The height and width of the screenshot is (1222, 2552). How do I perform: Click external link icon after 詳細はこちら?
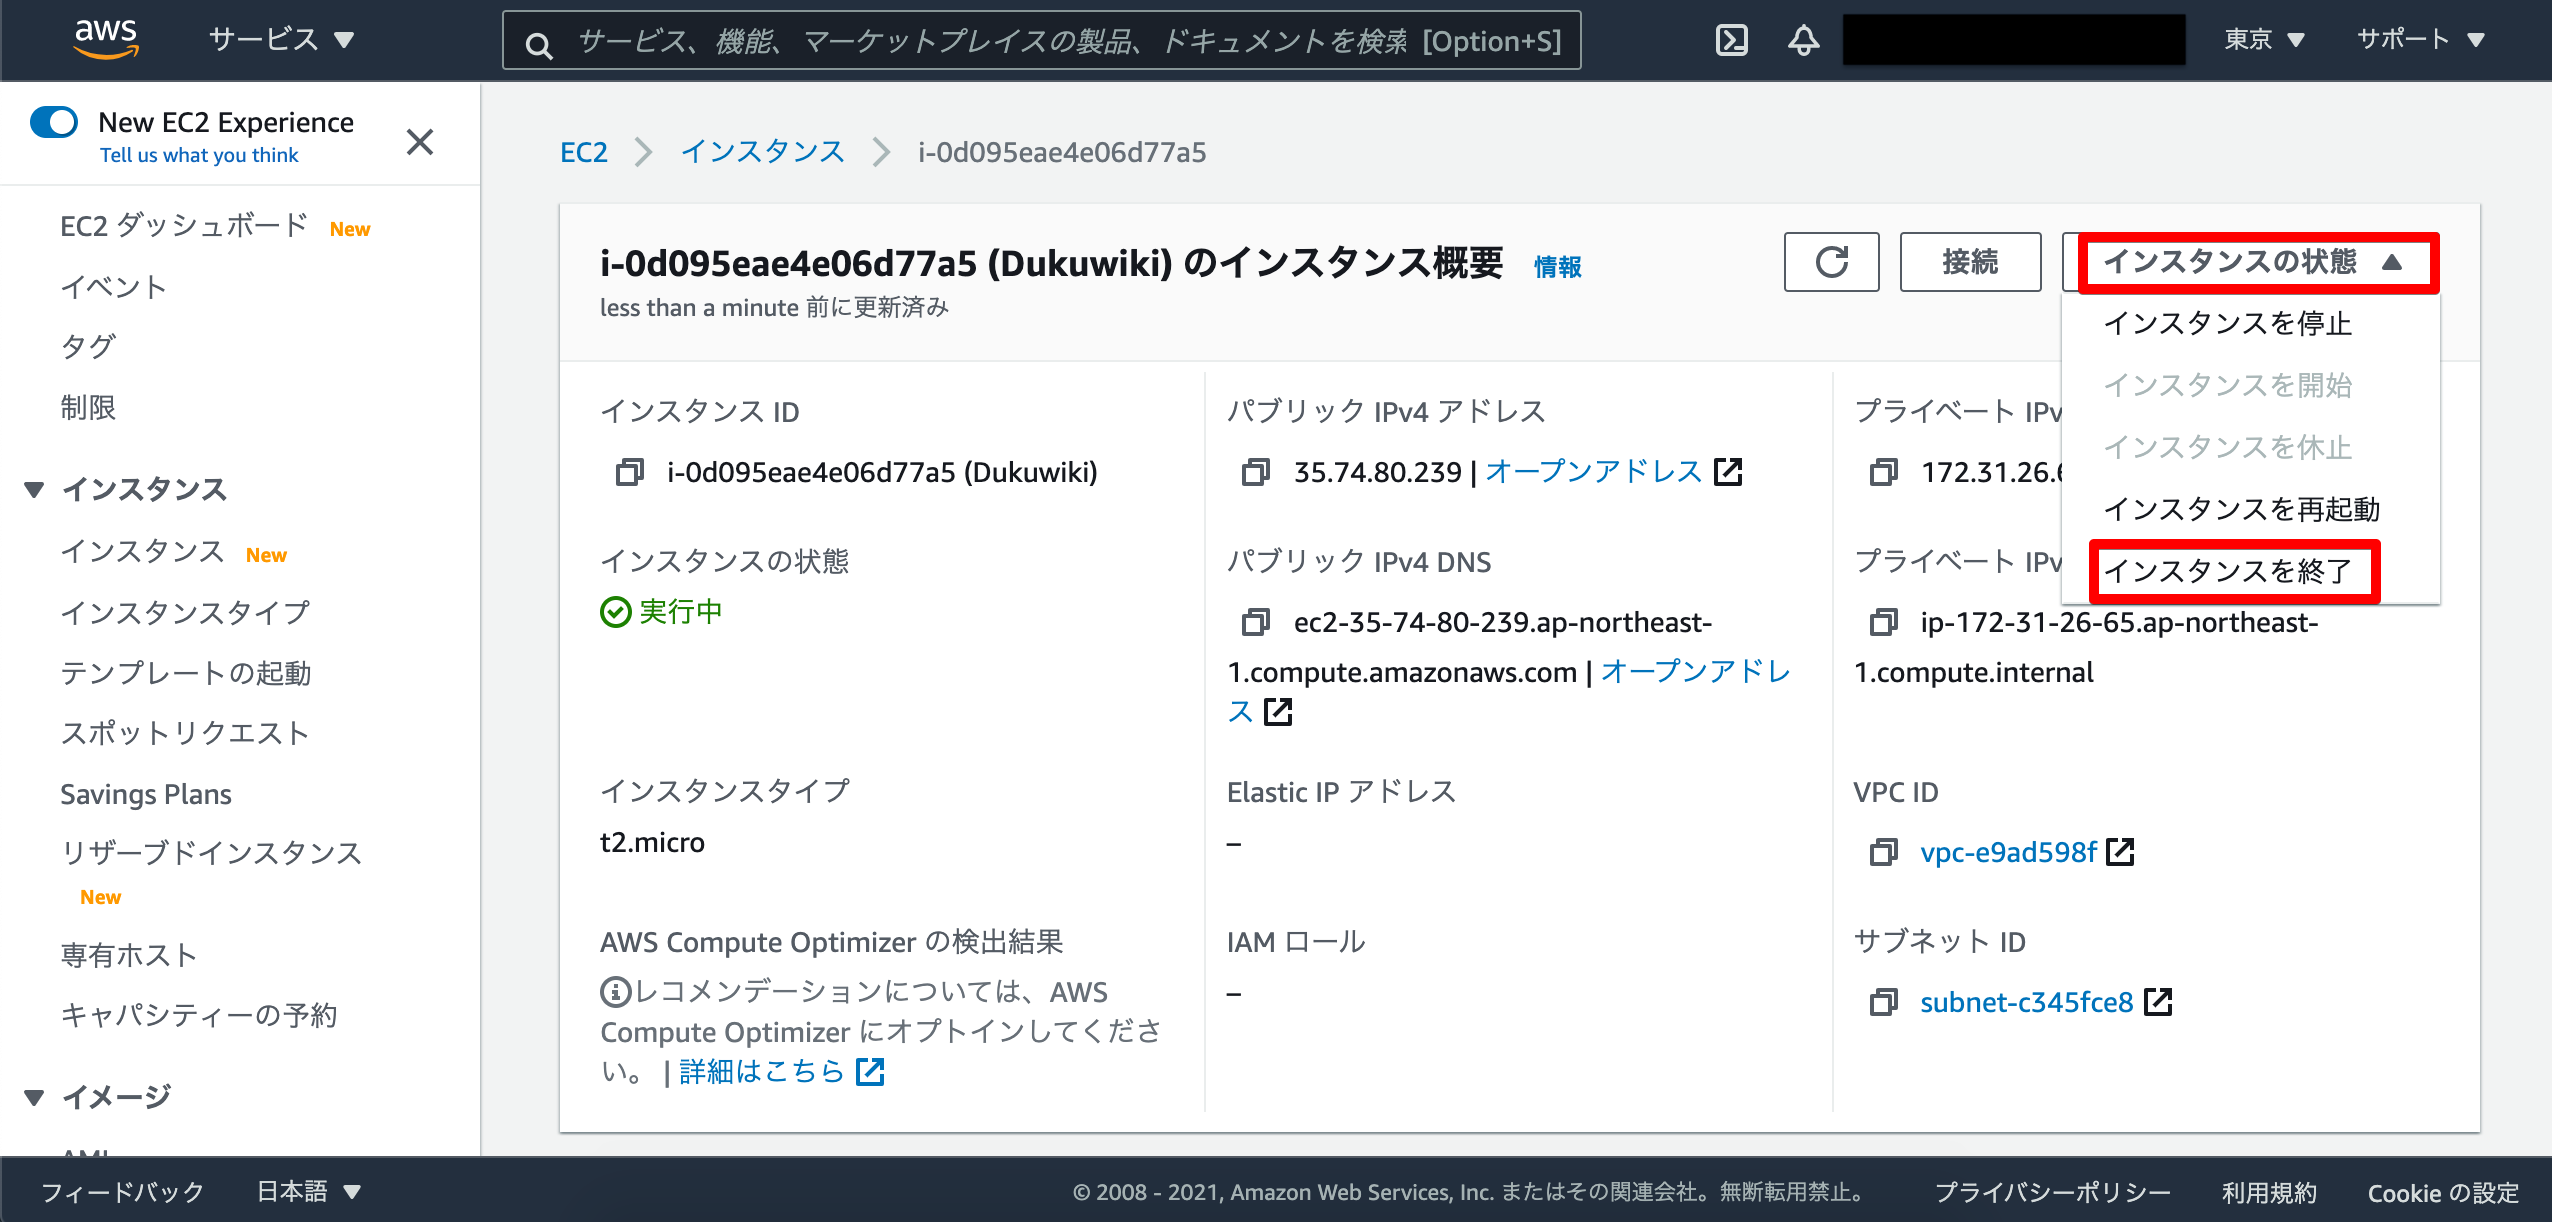point(870,1071)
